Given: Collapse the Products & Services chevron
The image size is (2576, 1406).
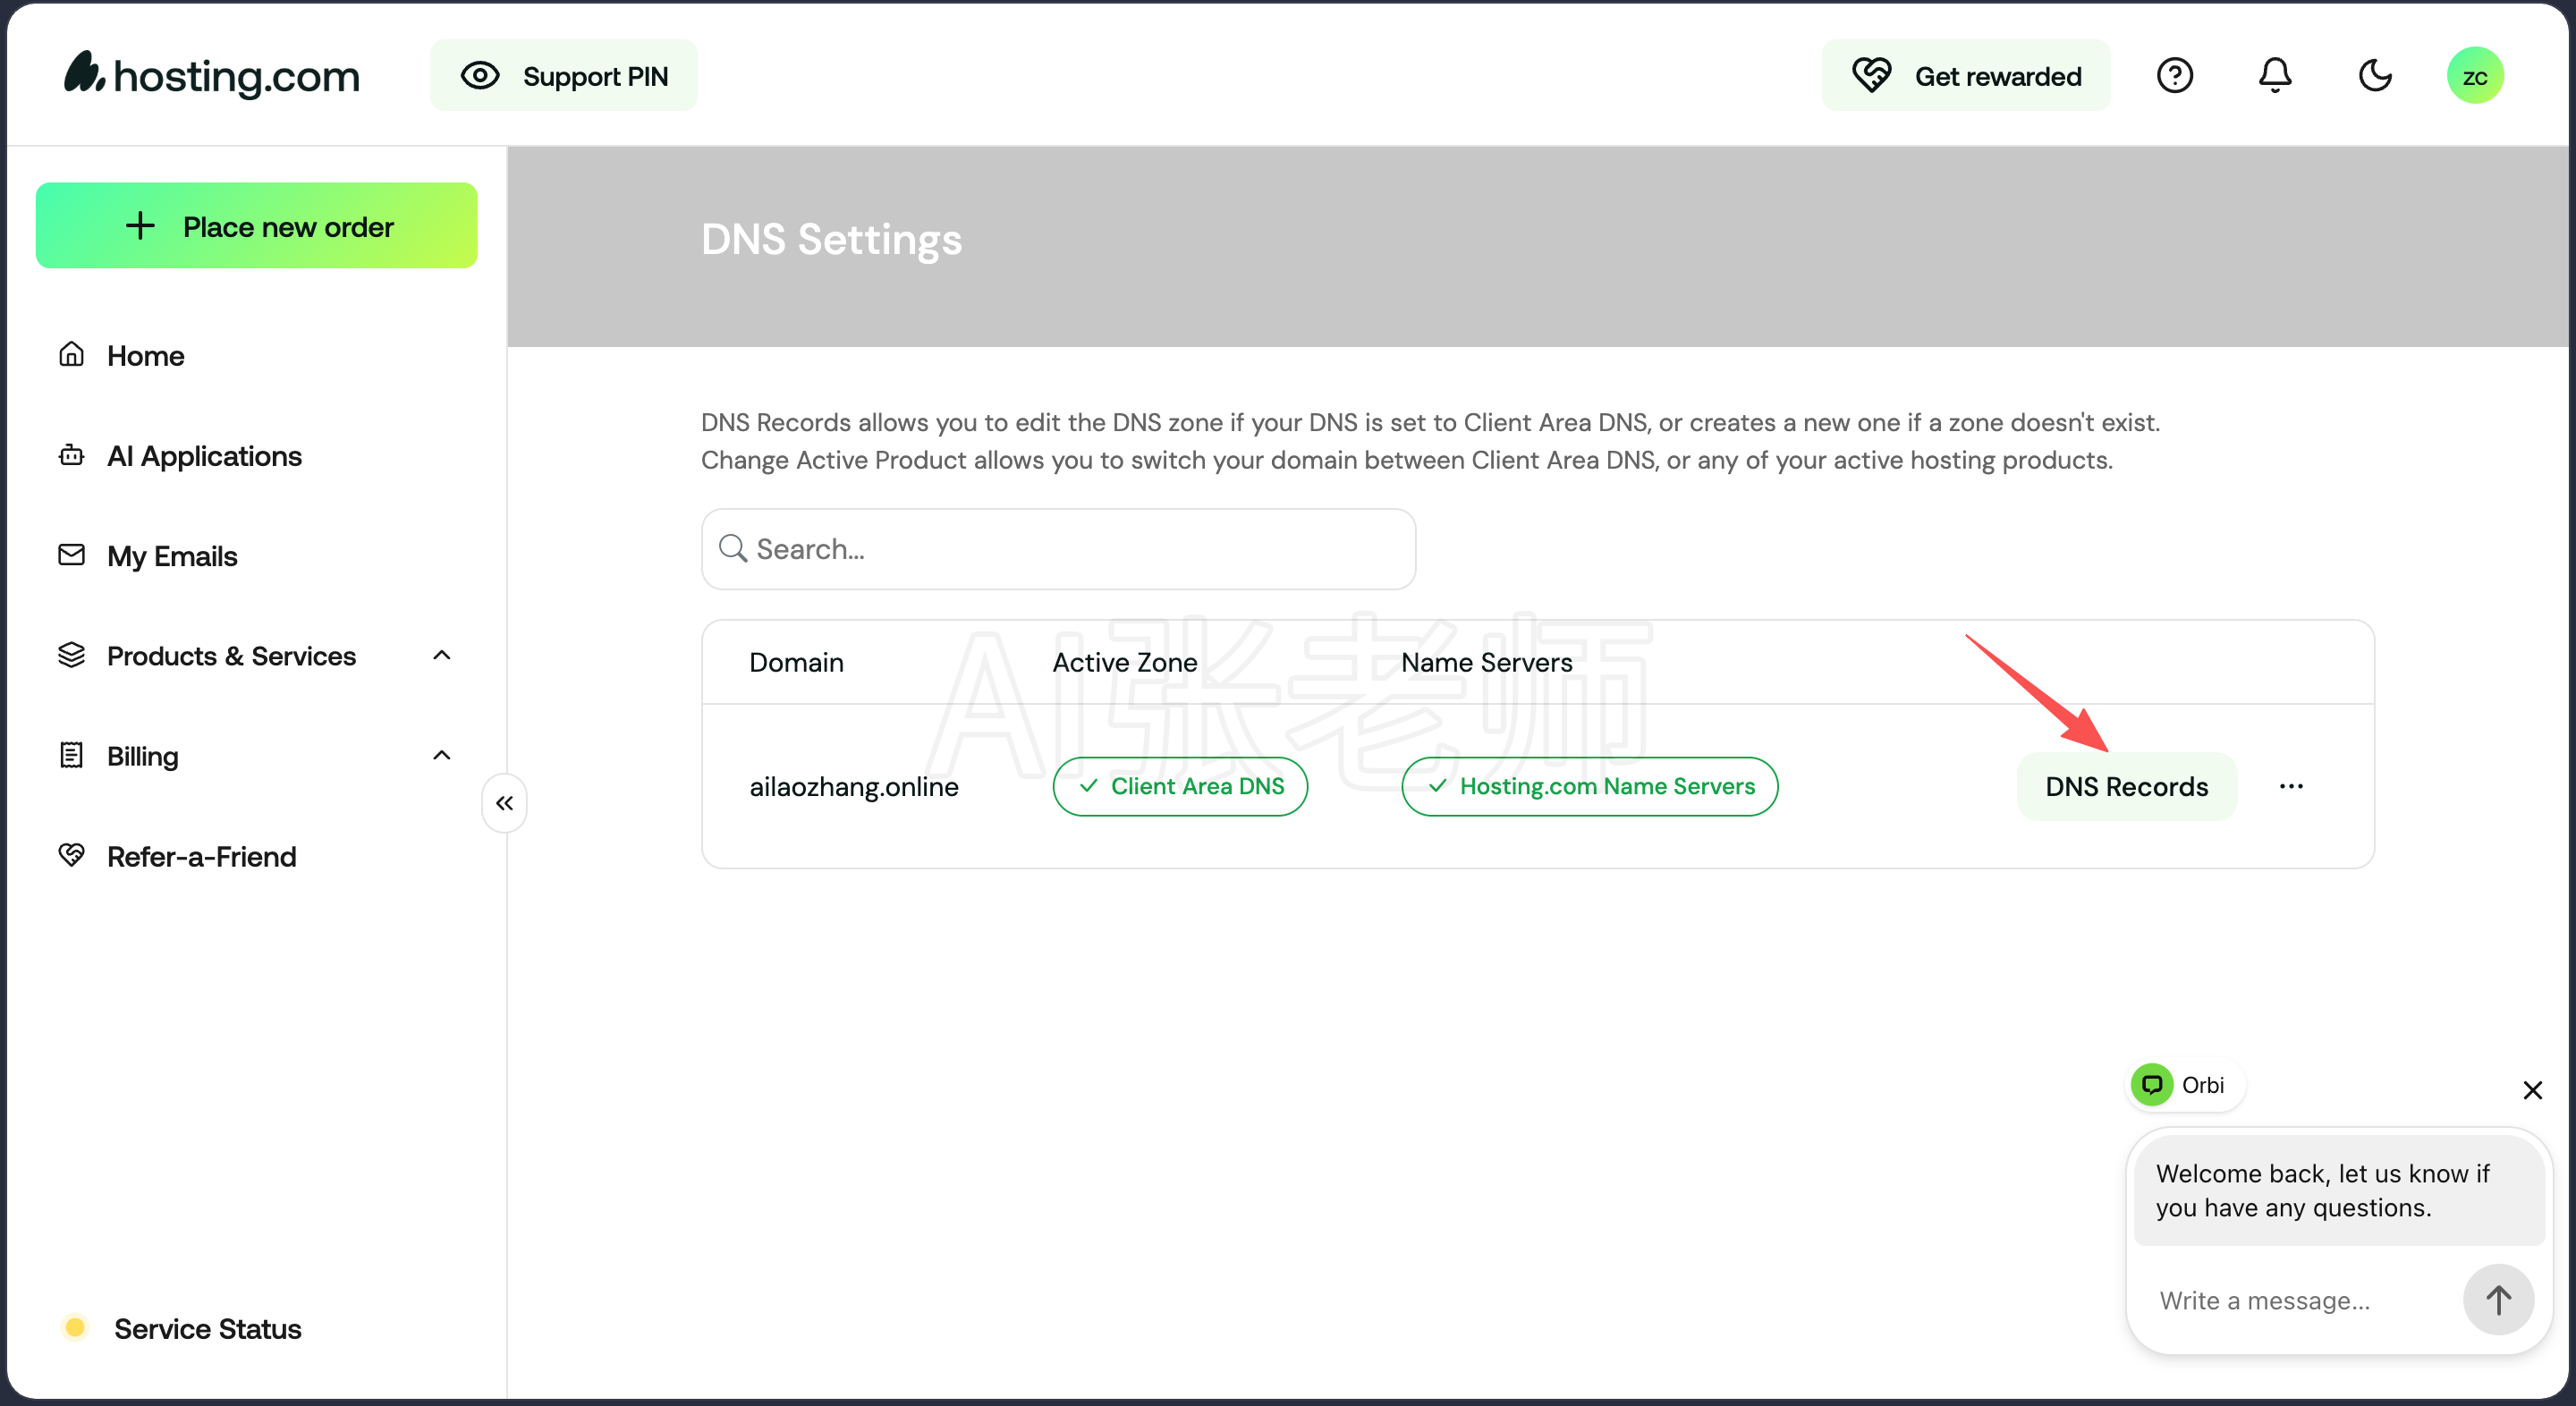Looking at the screenshot, I should point(442,656).
